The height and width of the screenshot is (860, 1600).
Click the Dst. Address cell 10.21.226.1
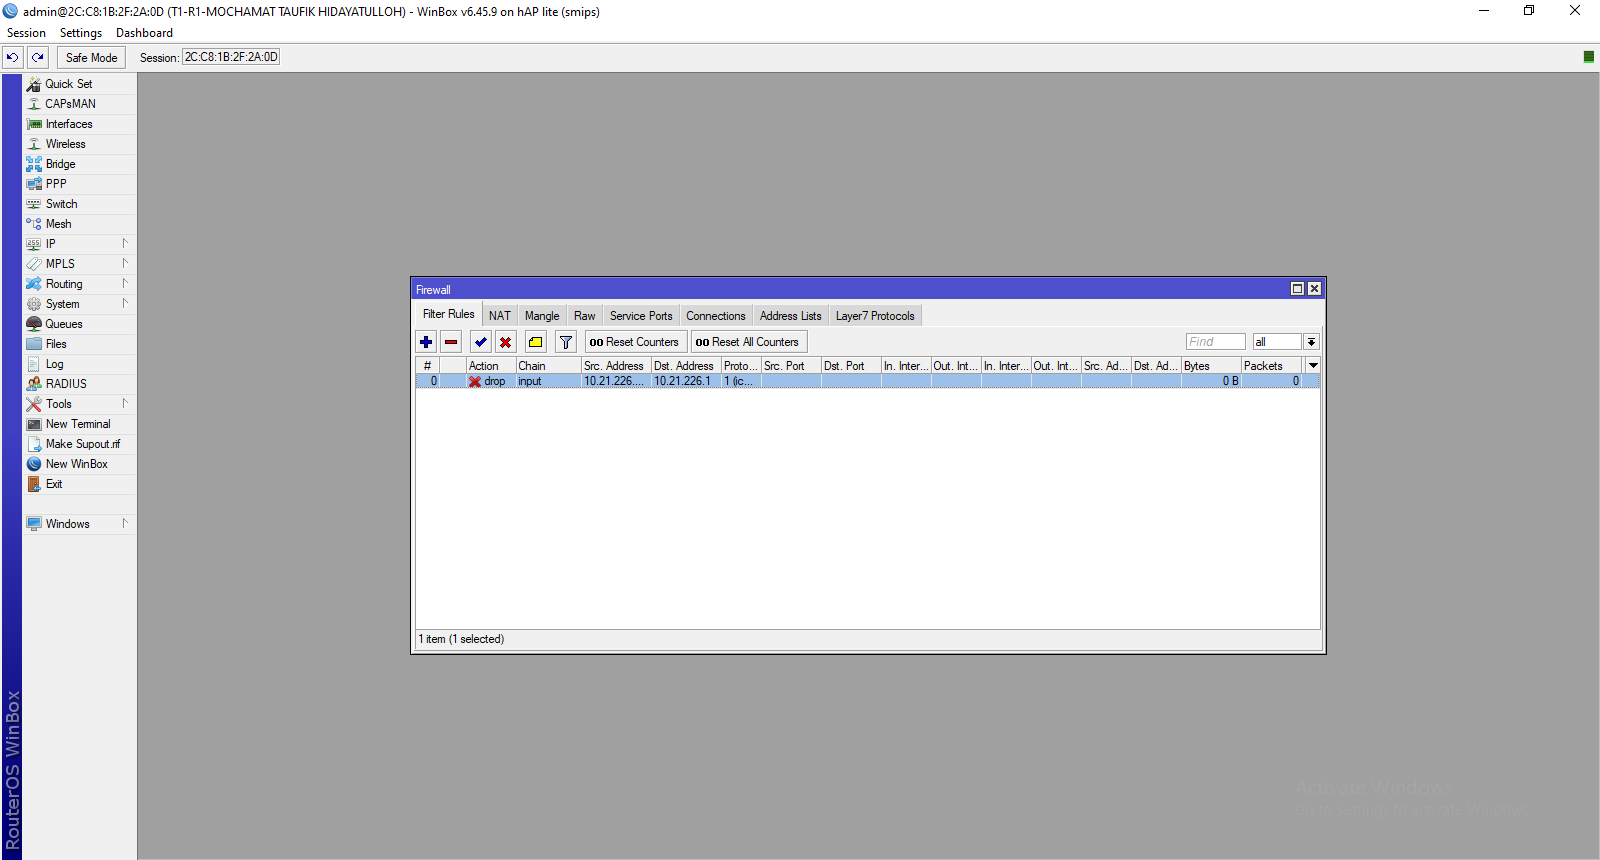tap(686, 381)
